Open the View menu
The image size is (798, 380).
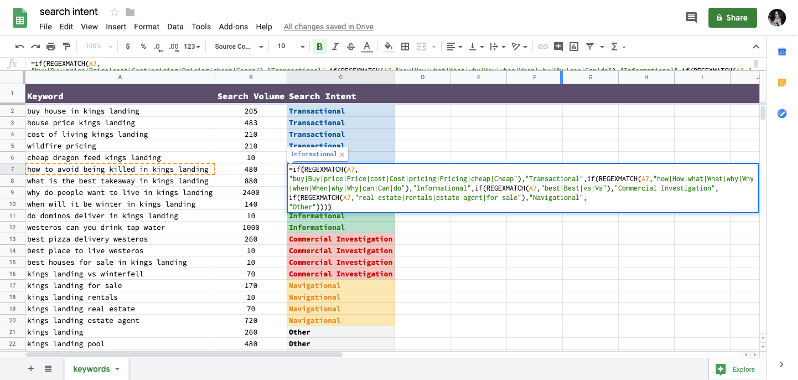pos(89,26)
